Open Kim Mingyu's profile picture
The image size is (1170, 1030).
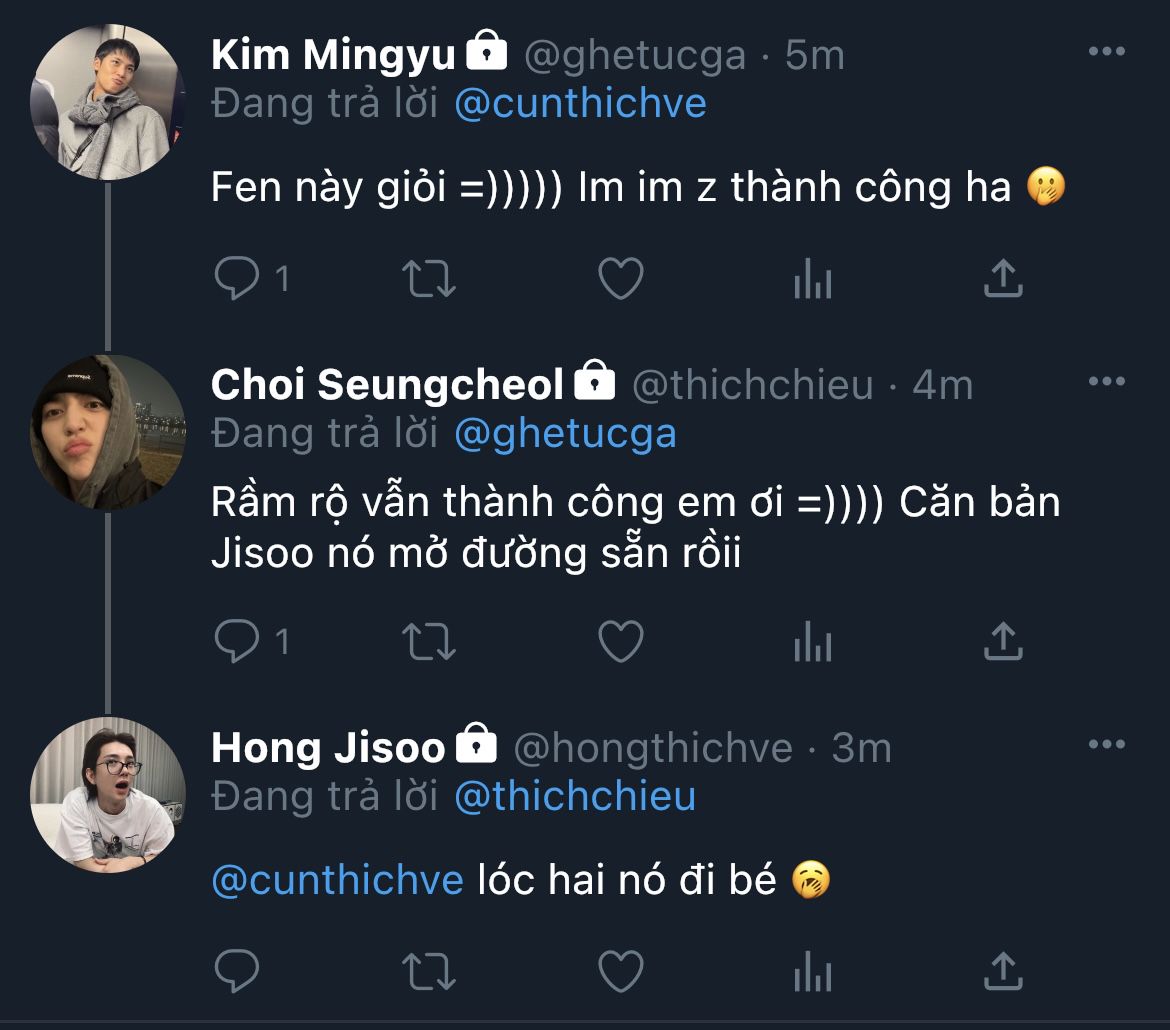pos(108,102)
